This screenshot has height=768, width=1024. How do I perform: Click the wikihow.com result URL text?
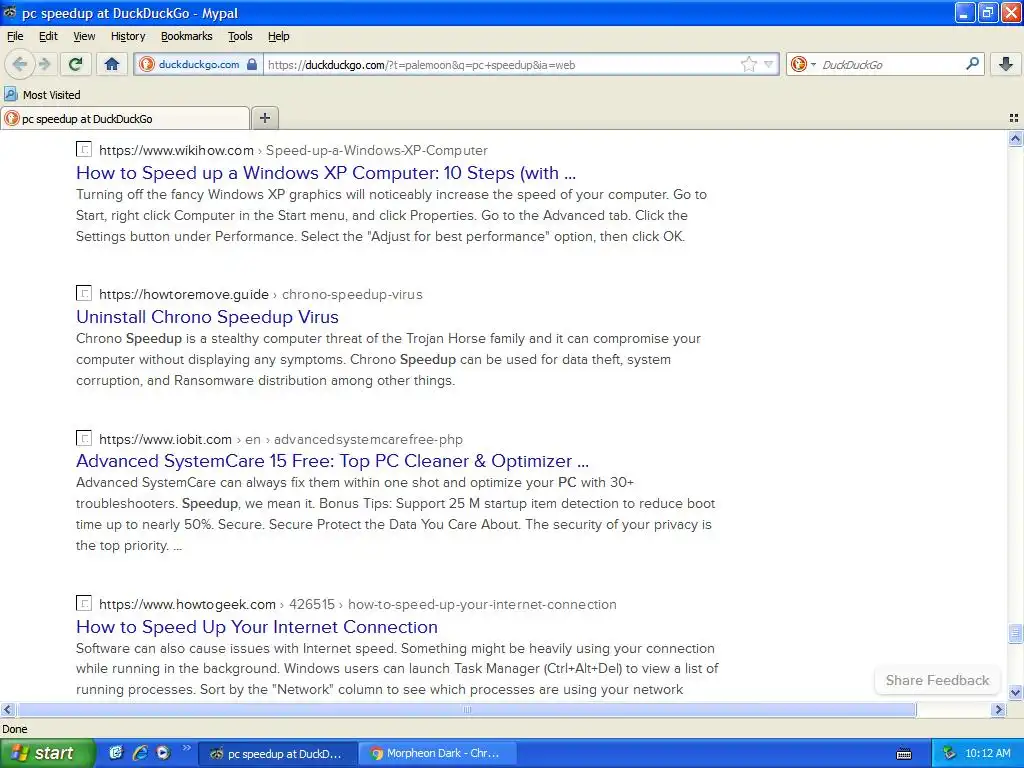(293, 150)
